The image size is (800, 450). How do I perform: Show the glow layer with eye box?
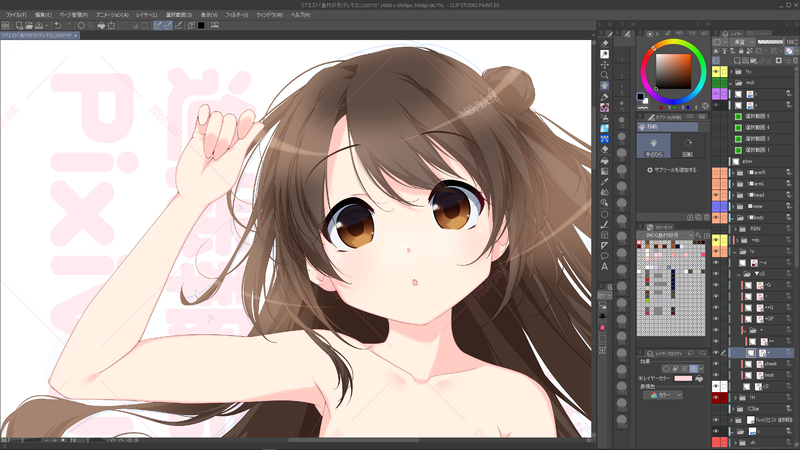coord(716,161)
